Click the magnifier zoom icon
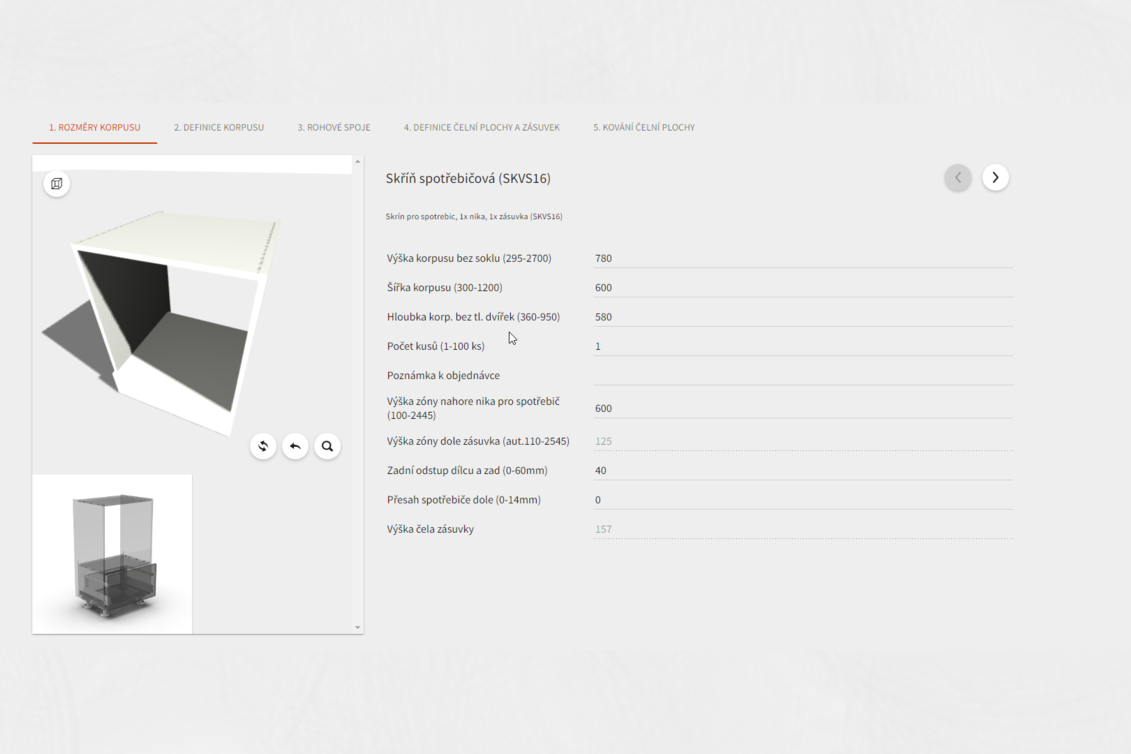 click(327, 446)
